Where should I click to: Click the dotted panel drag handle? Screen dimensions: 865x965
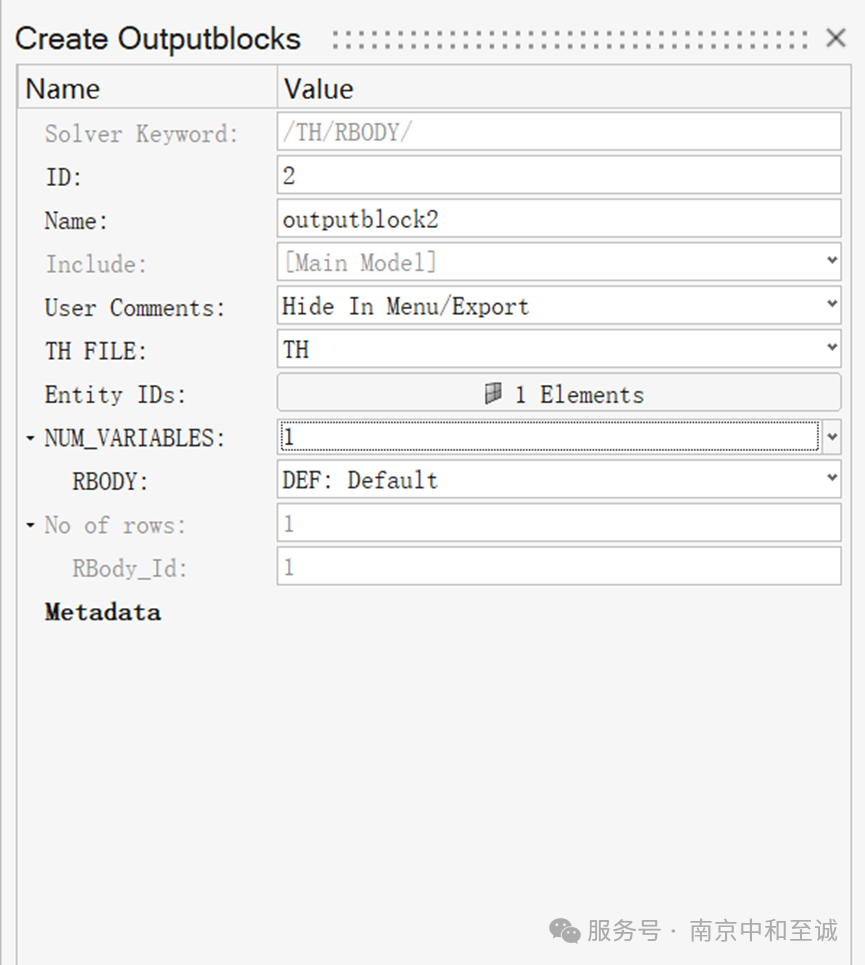coord(570,39)
